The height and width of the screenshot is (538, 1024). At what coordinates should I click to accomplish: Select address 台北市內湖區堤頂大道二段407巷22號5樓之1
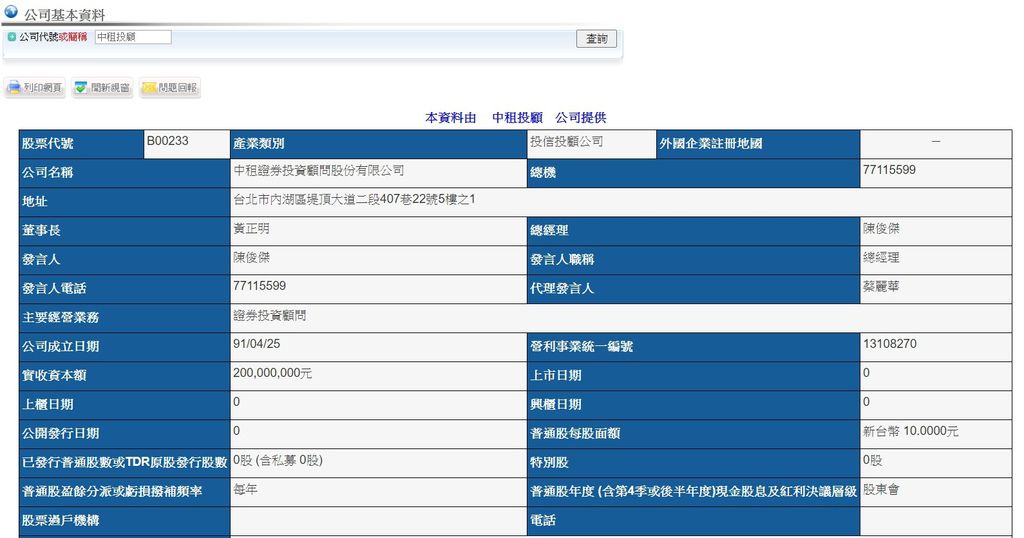(x=354, y=199)
